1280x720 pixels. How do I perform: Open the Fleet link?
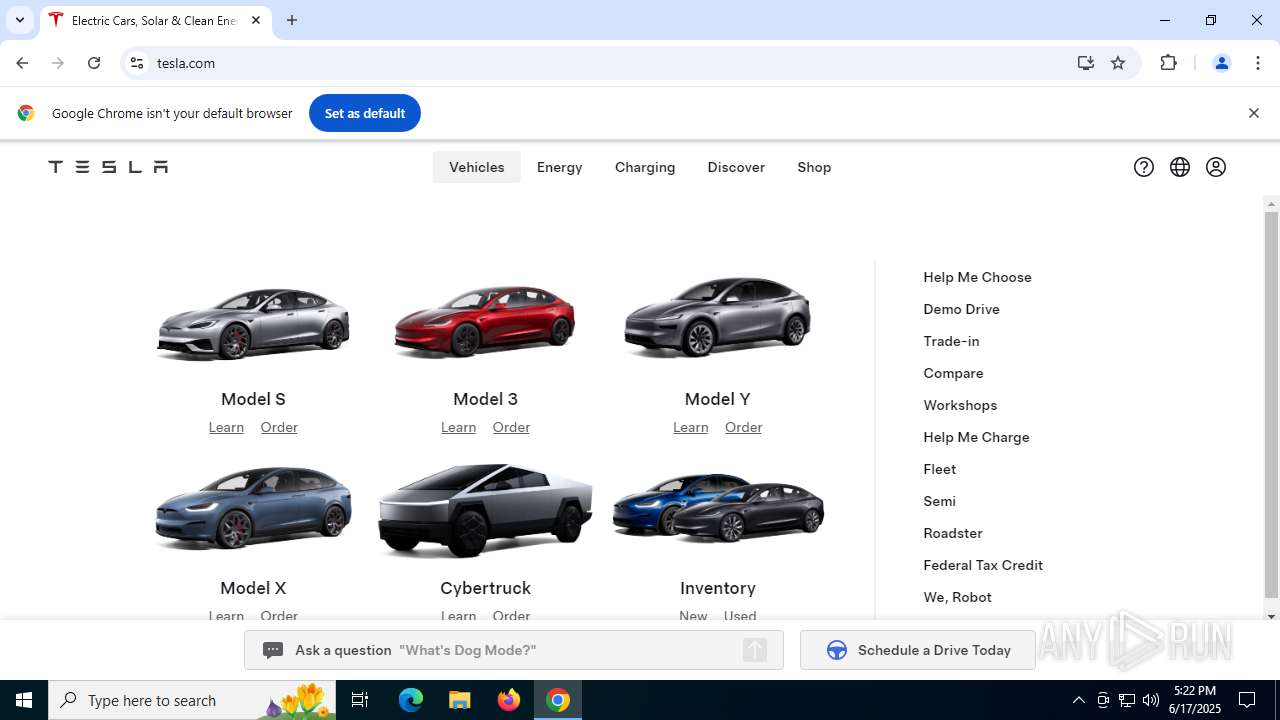point(939,469)
